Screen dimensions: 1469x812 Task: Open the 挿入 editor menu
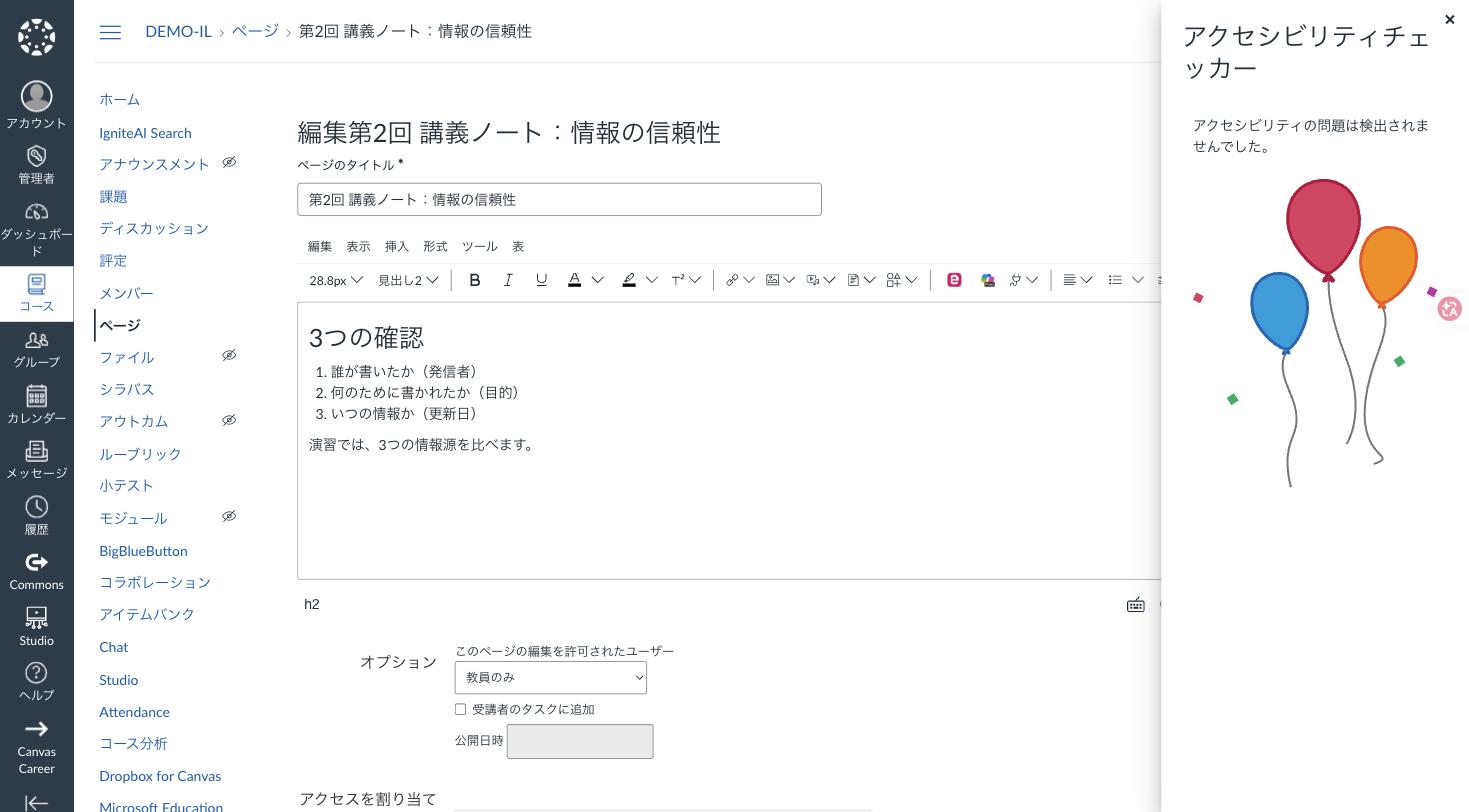tap(397, 246)
